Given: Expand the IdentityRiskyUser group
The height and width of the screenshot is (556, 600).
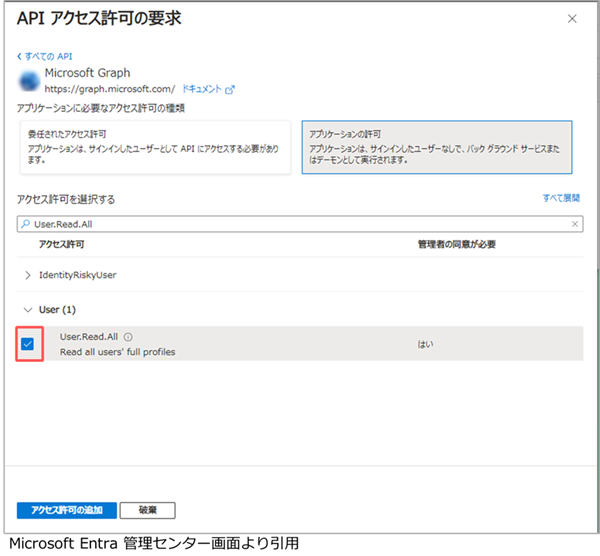Looking at the screenshot, I should tap(28, 274).
